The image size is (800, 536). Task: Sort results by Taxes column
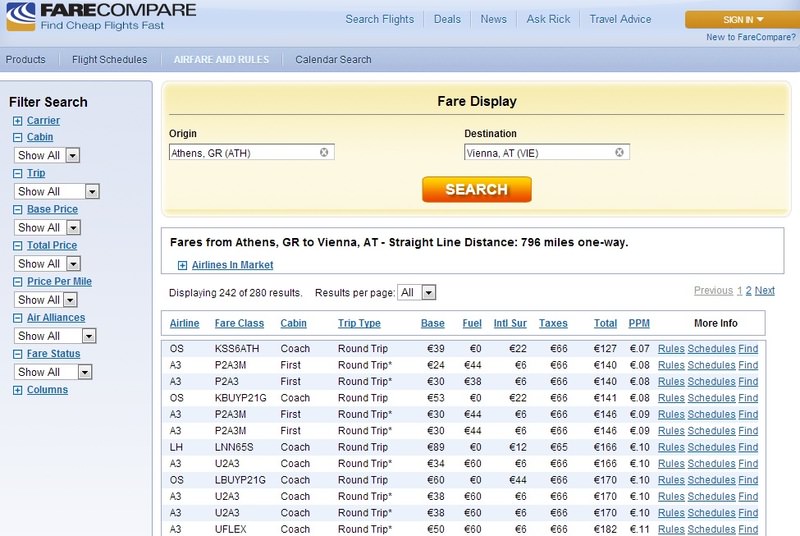553,323
